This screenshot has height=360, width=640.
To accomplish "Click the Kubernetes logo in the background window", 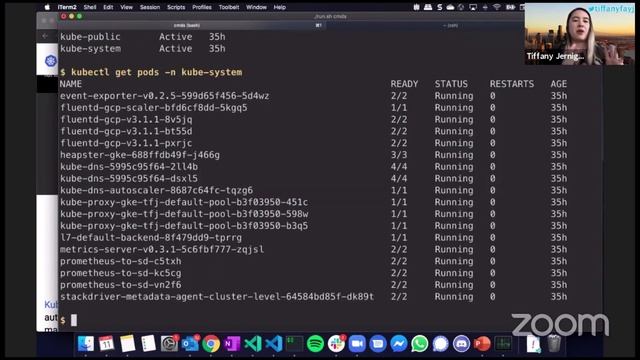I will coord(51,61).
